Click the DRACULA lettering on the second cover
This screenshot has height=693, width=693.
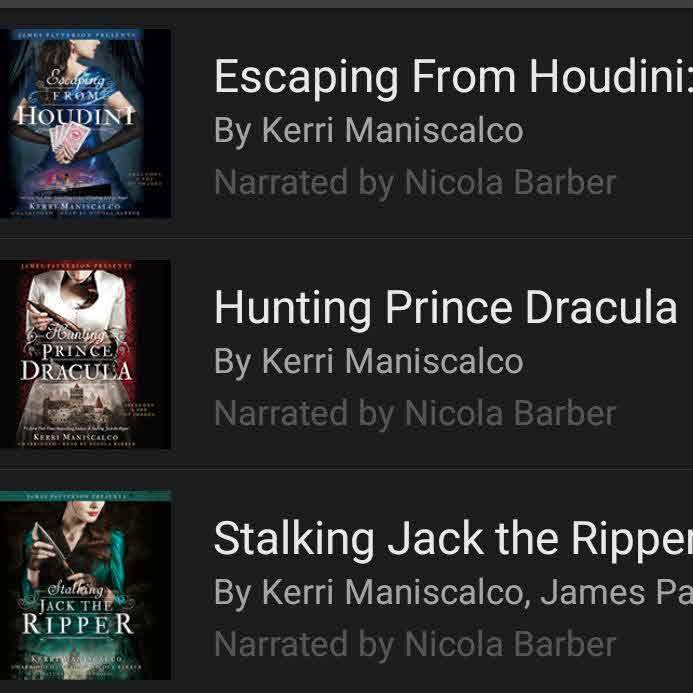coord(77,370)
